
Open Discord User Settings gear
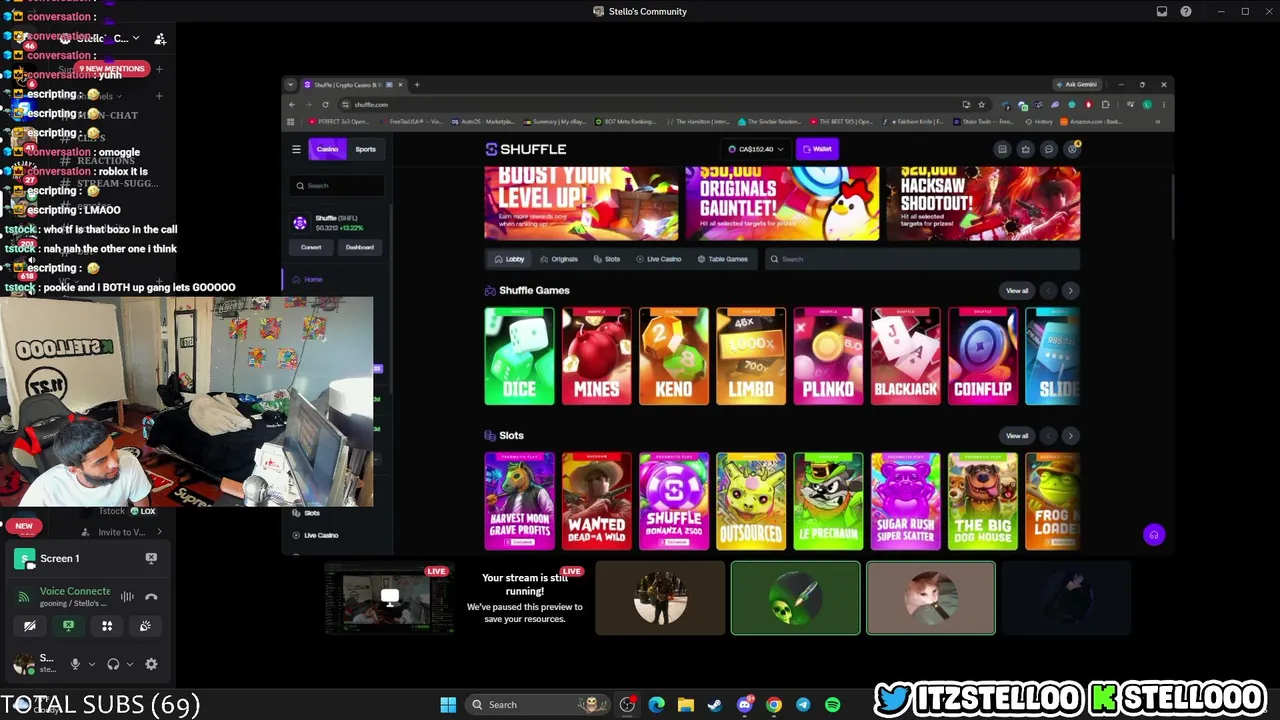pyautogui.click(x=151, y=664)
